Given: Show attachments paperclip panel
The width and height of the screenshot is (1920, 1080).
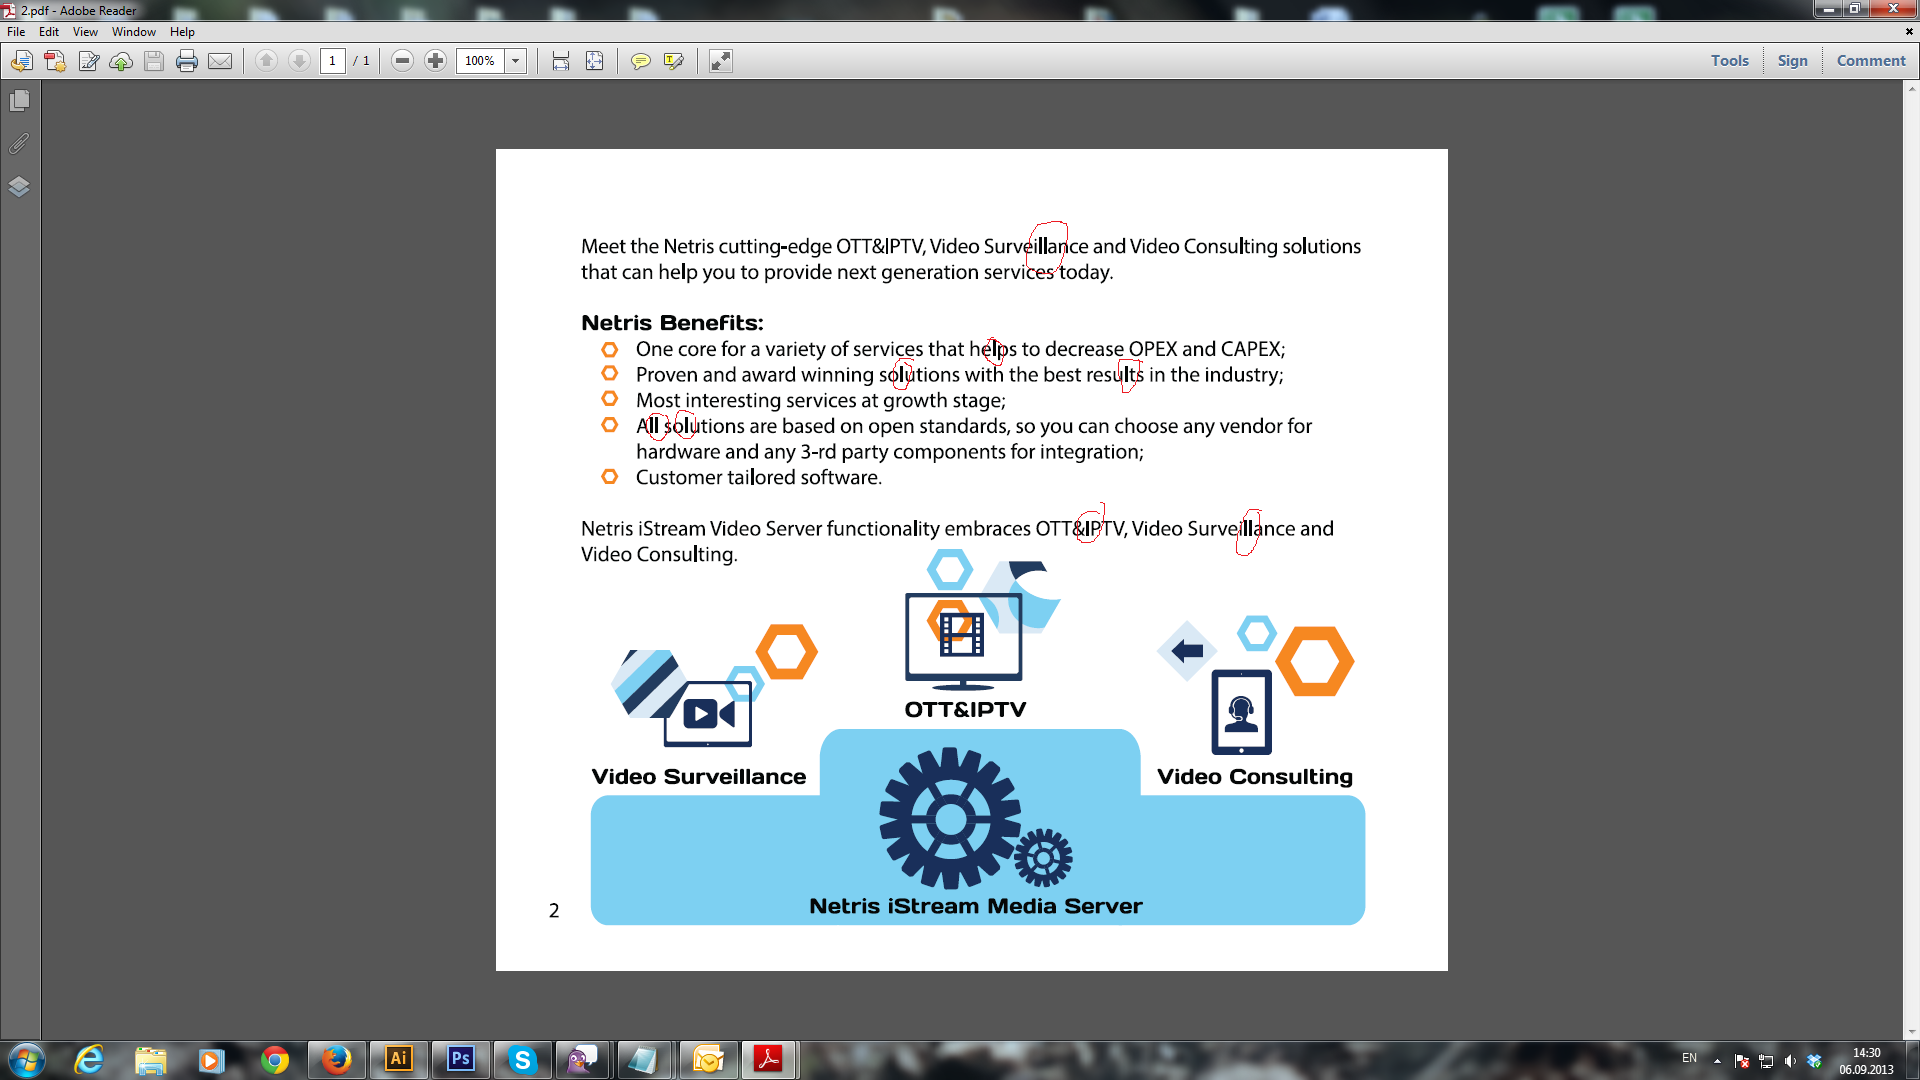Looking at the screenshot, I should (19, 144).
